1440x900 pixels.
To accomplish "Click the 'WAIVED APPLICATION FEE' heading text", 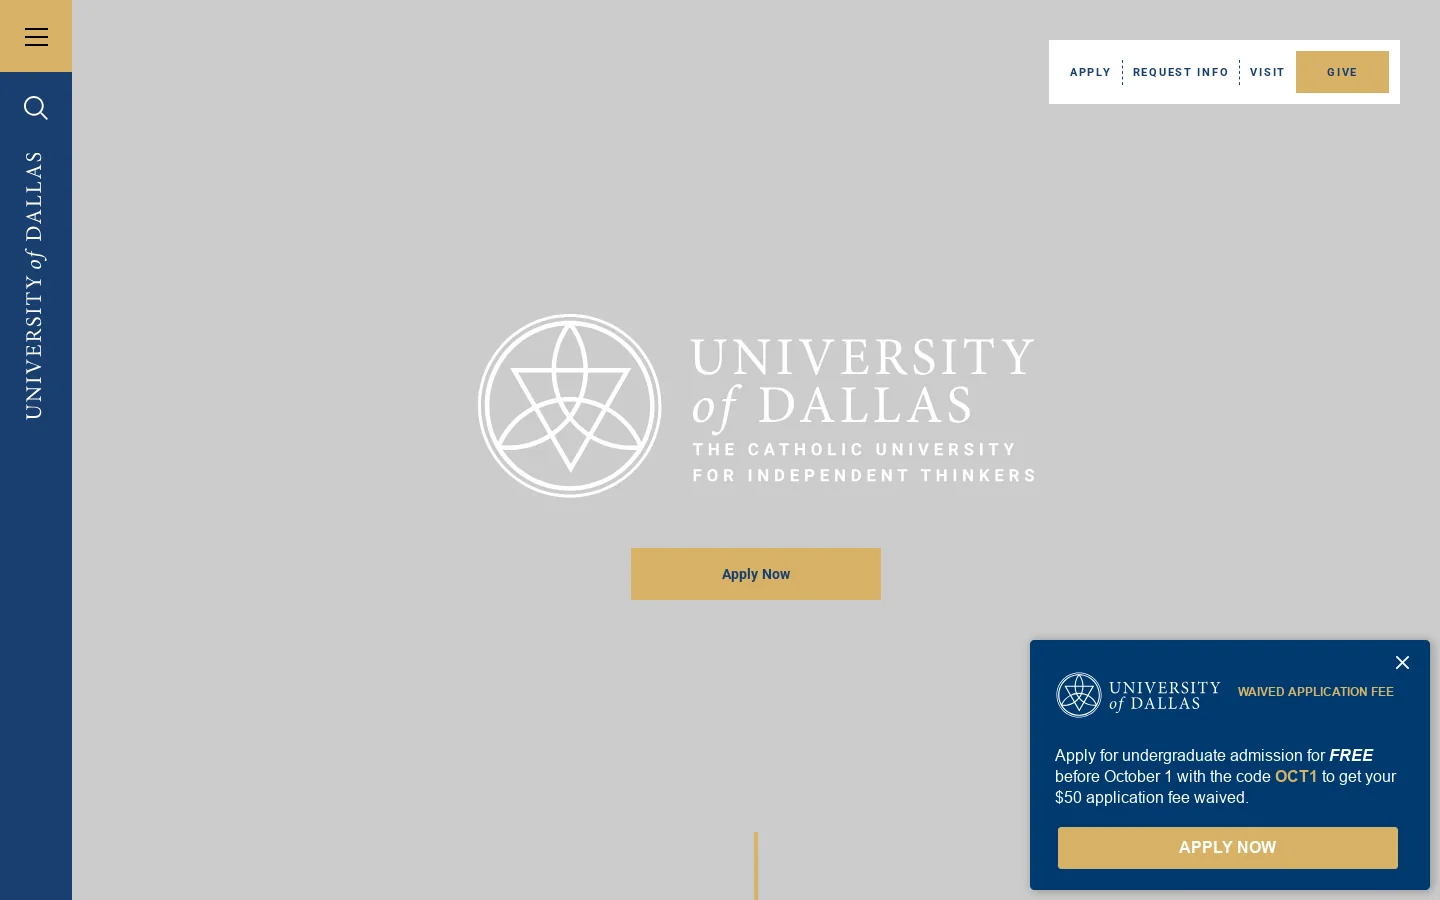I will 1316,692.
